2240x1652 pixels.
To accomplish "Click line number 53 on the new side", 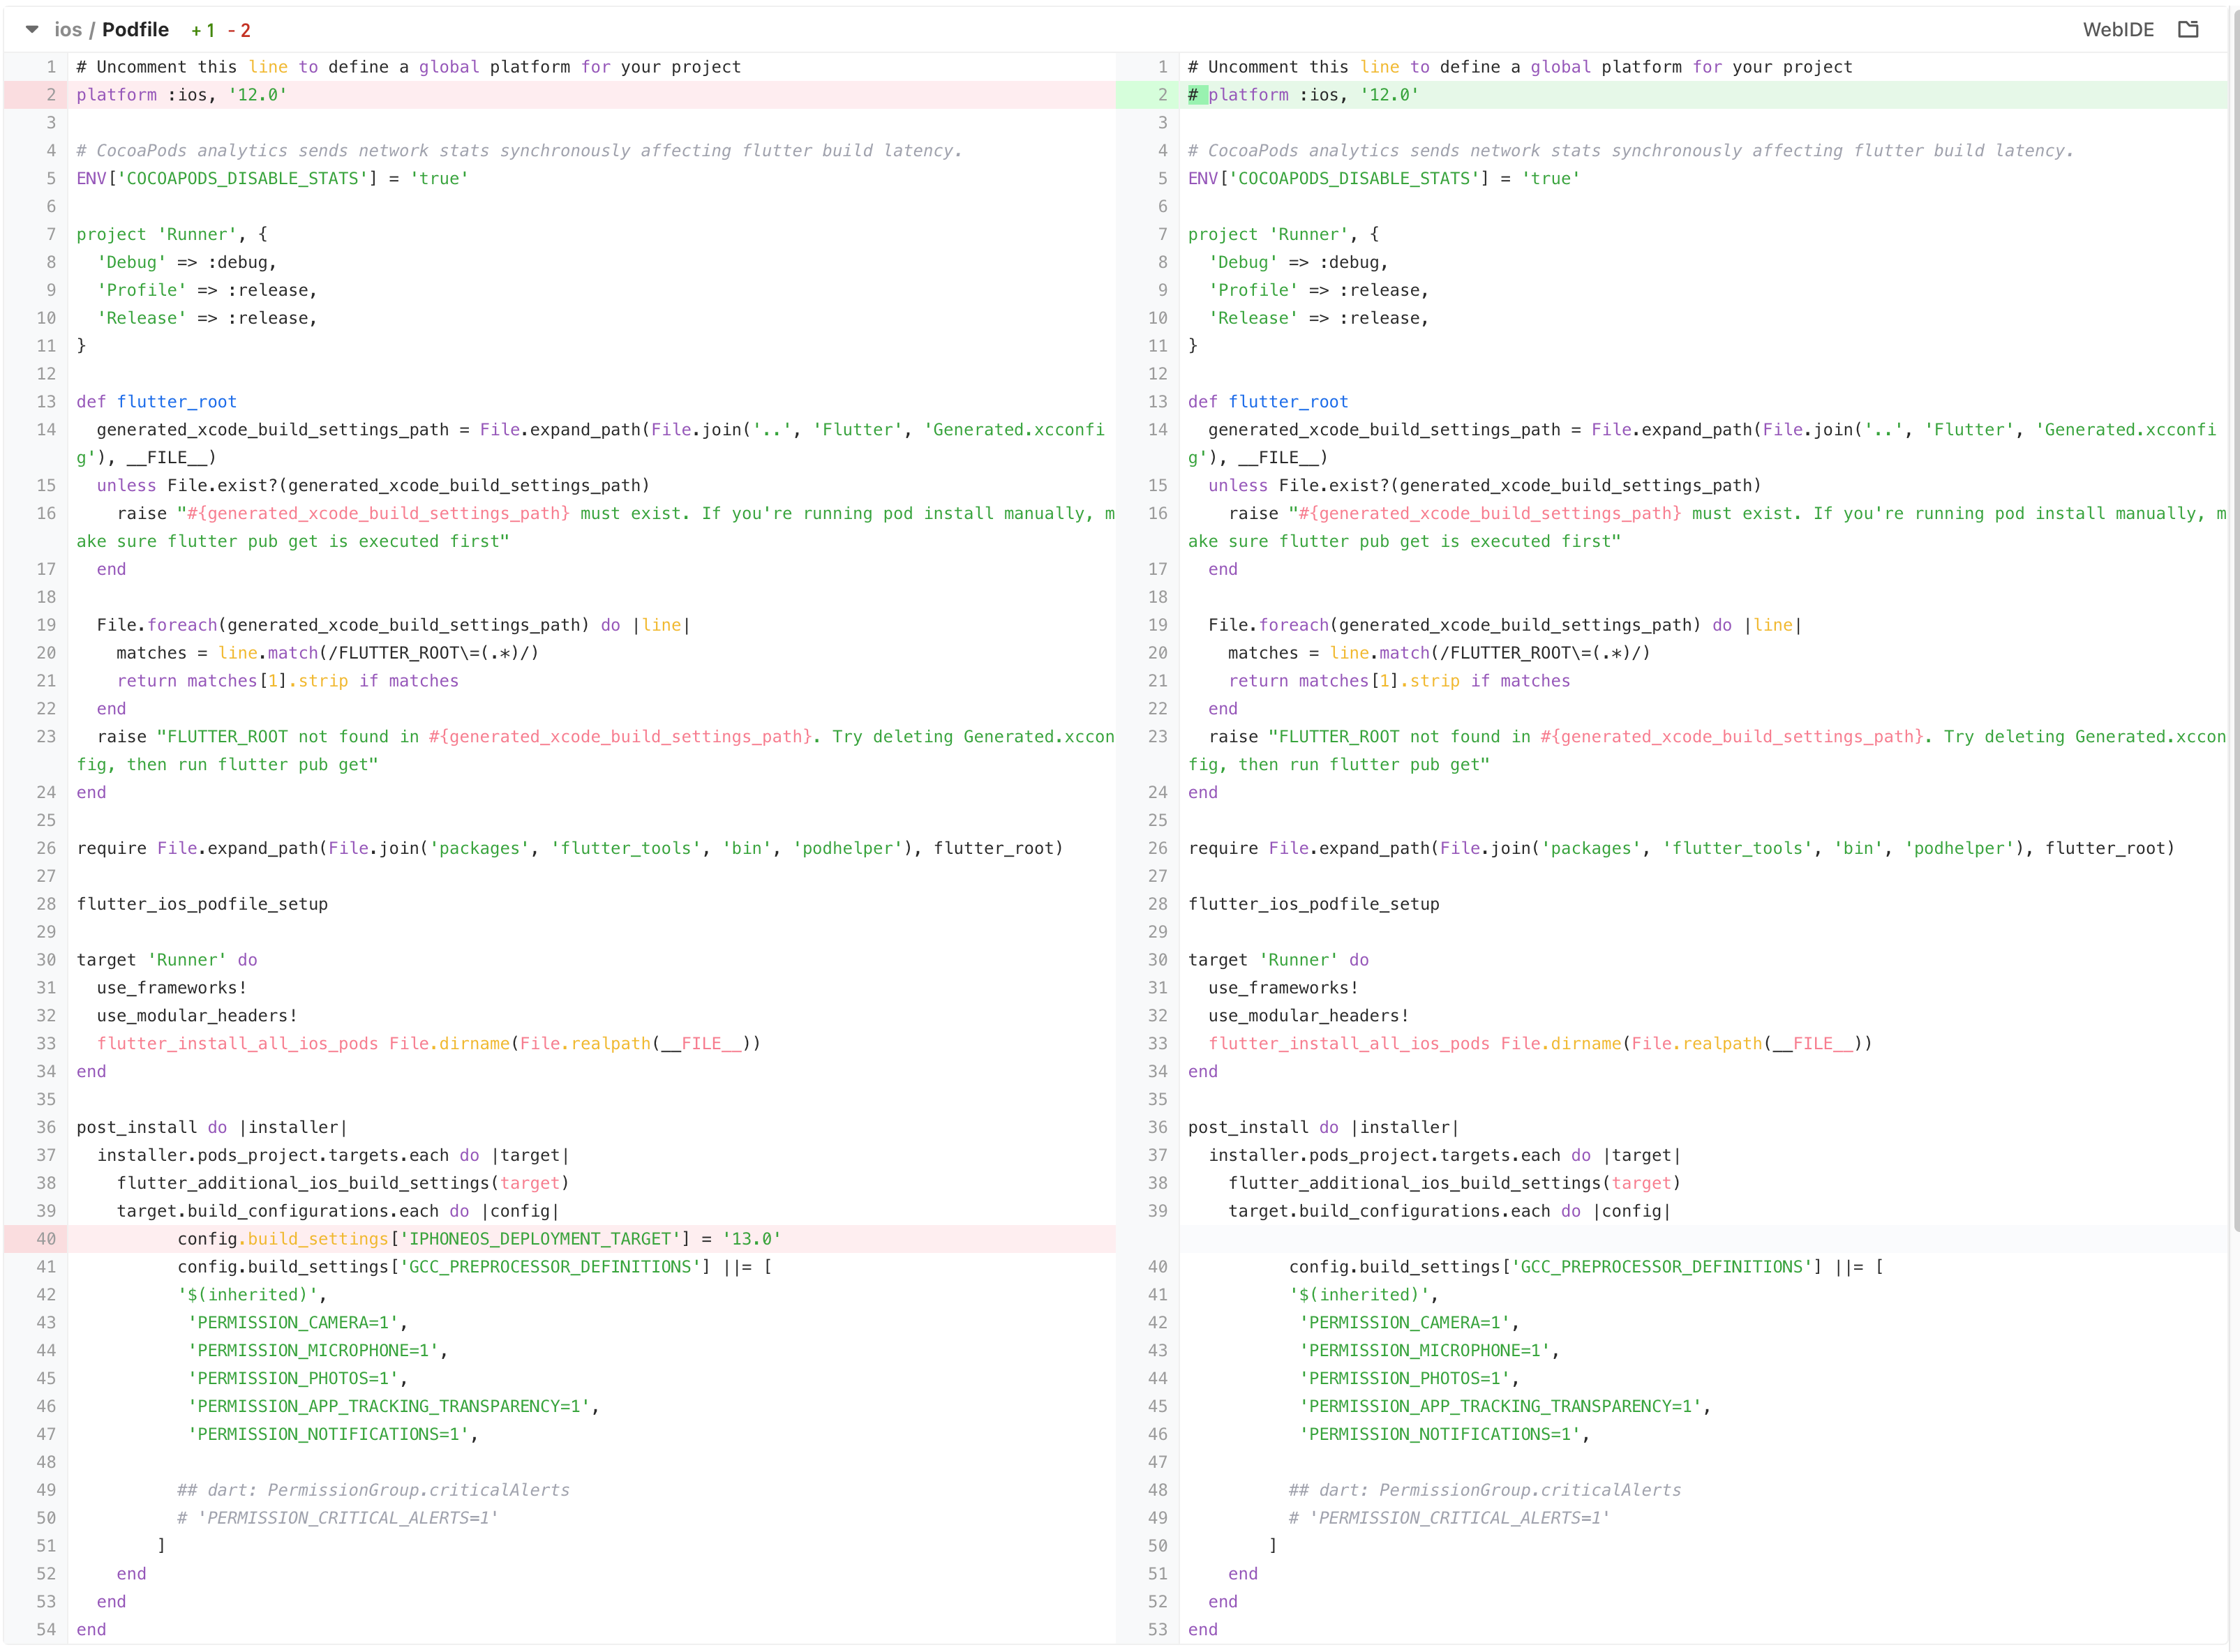I will point(1156,1629).
